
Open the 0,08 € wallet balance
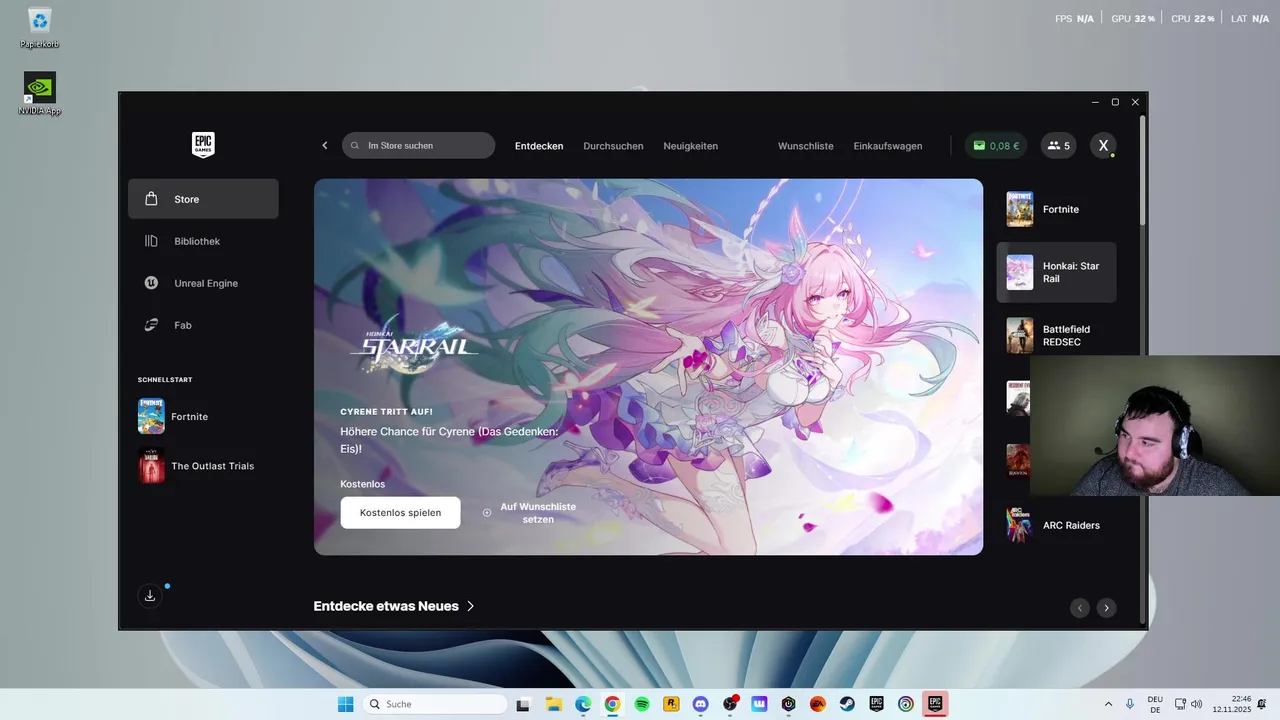(996, 146)
